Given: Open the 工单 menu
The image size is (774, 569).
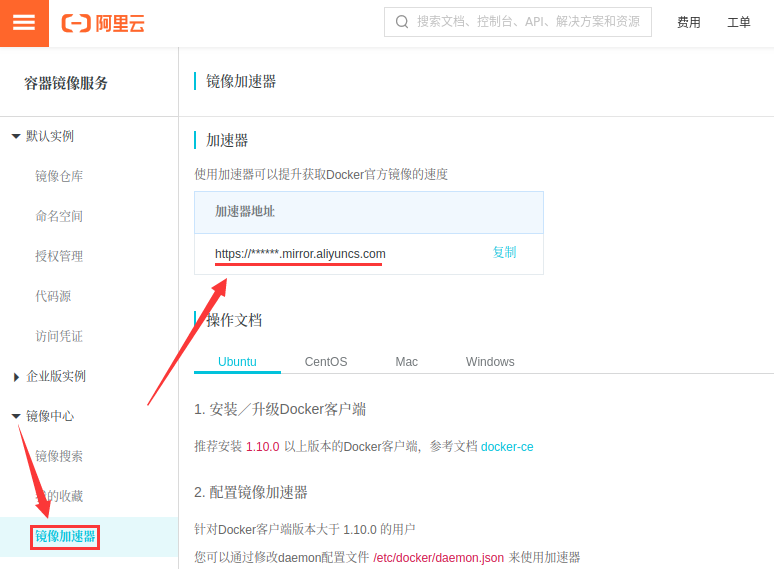Looking at the screenshot, I should 738,22.
